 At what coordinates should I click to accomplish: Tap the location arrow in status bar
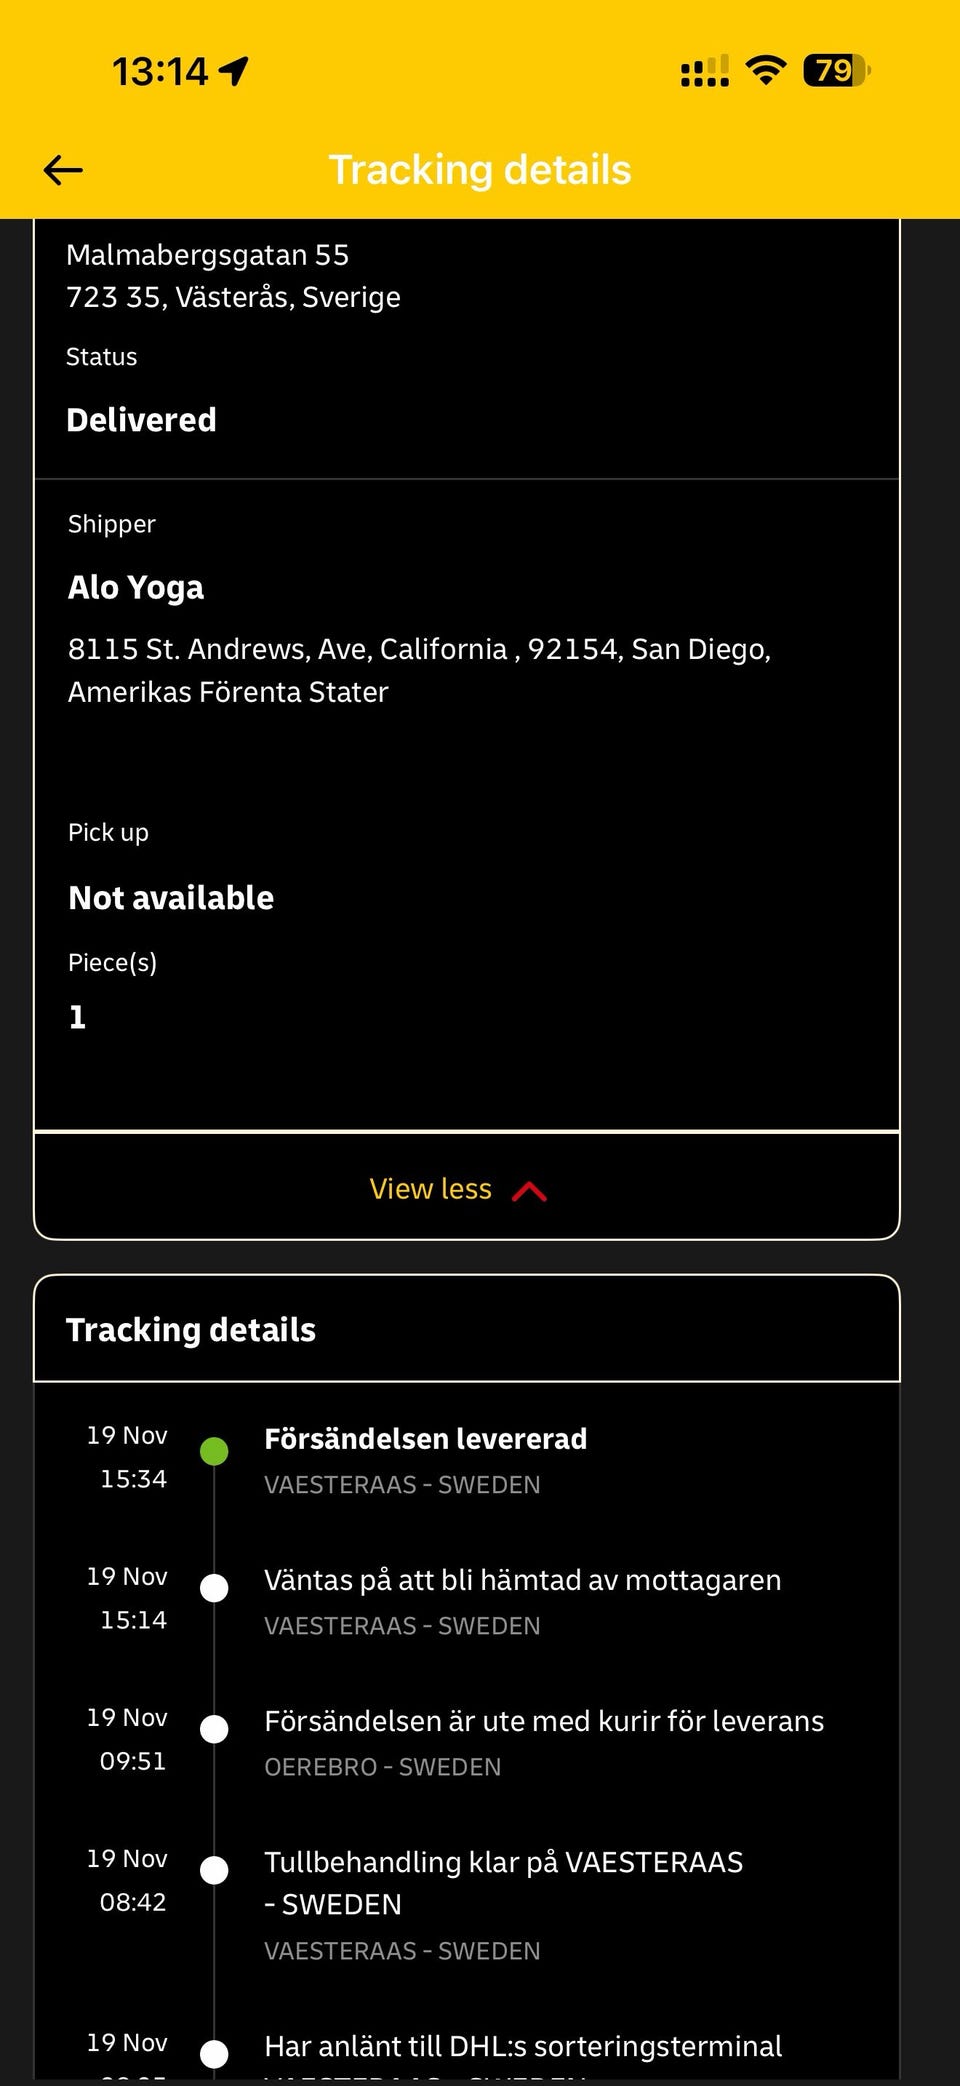234,71
